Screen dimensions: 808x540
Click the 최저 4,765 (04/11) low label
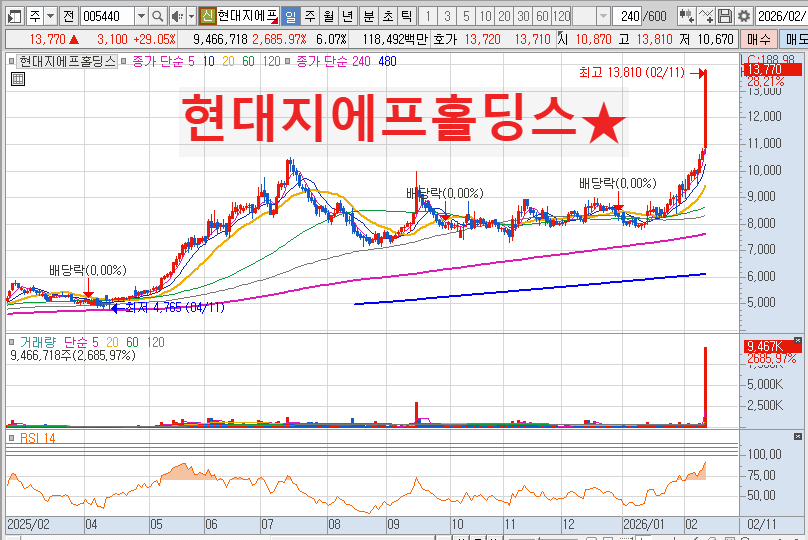pos(175,308)
